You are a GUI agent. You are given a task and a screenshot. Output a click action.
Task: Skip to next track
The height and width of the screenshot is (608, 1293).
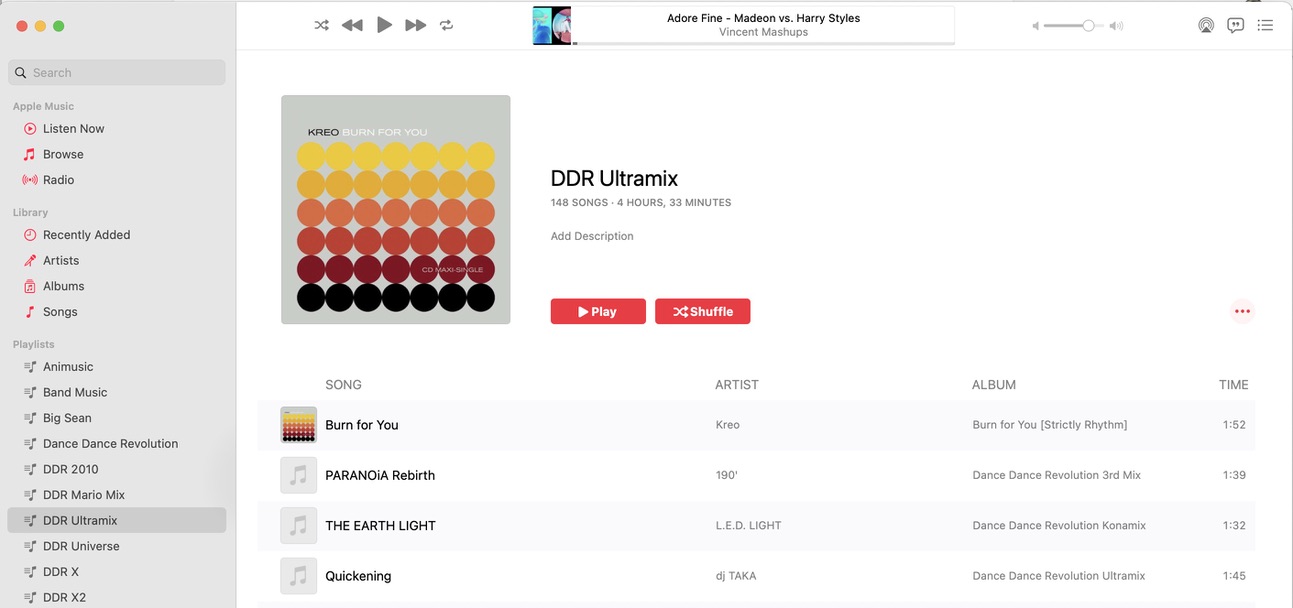click(416, 25)
